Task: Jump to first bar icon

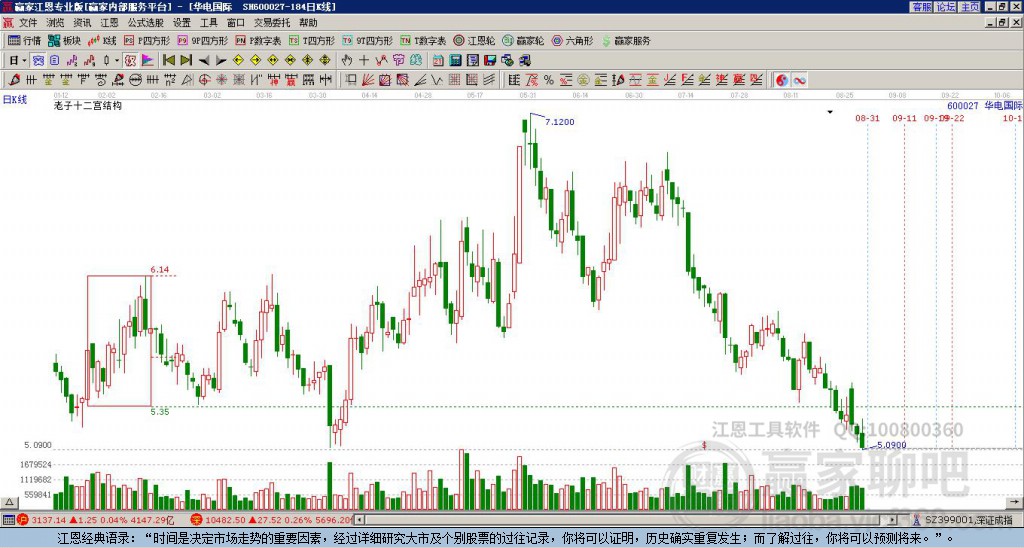Action: click(168, 61)
